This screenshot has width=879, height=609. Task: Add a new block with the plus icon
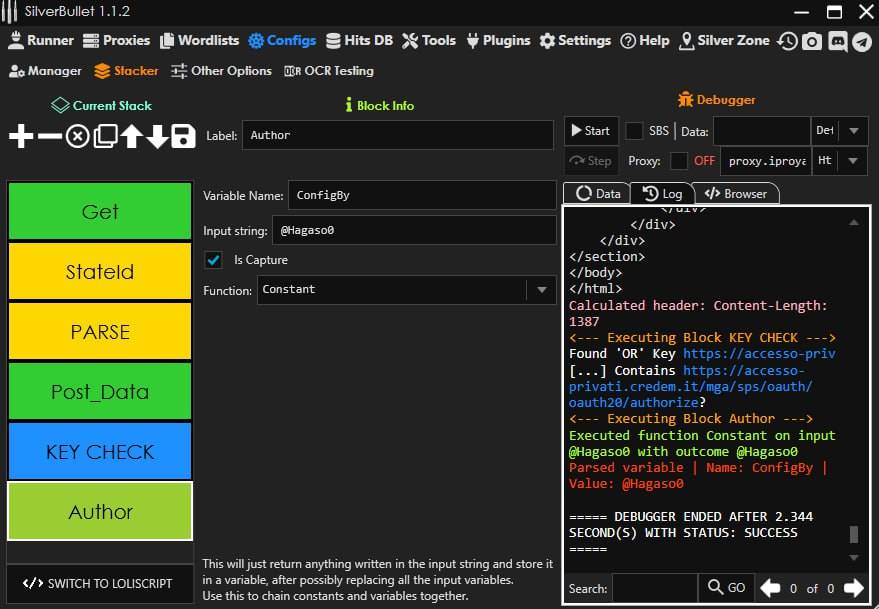21,136
